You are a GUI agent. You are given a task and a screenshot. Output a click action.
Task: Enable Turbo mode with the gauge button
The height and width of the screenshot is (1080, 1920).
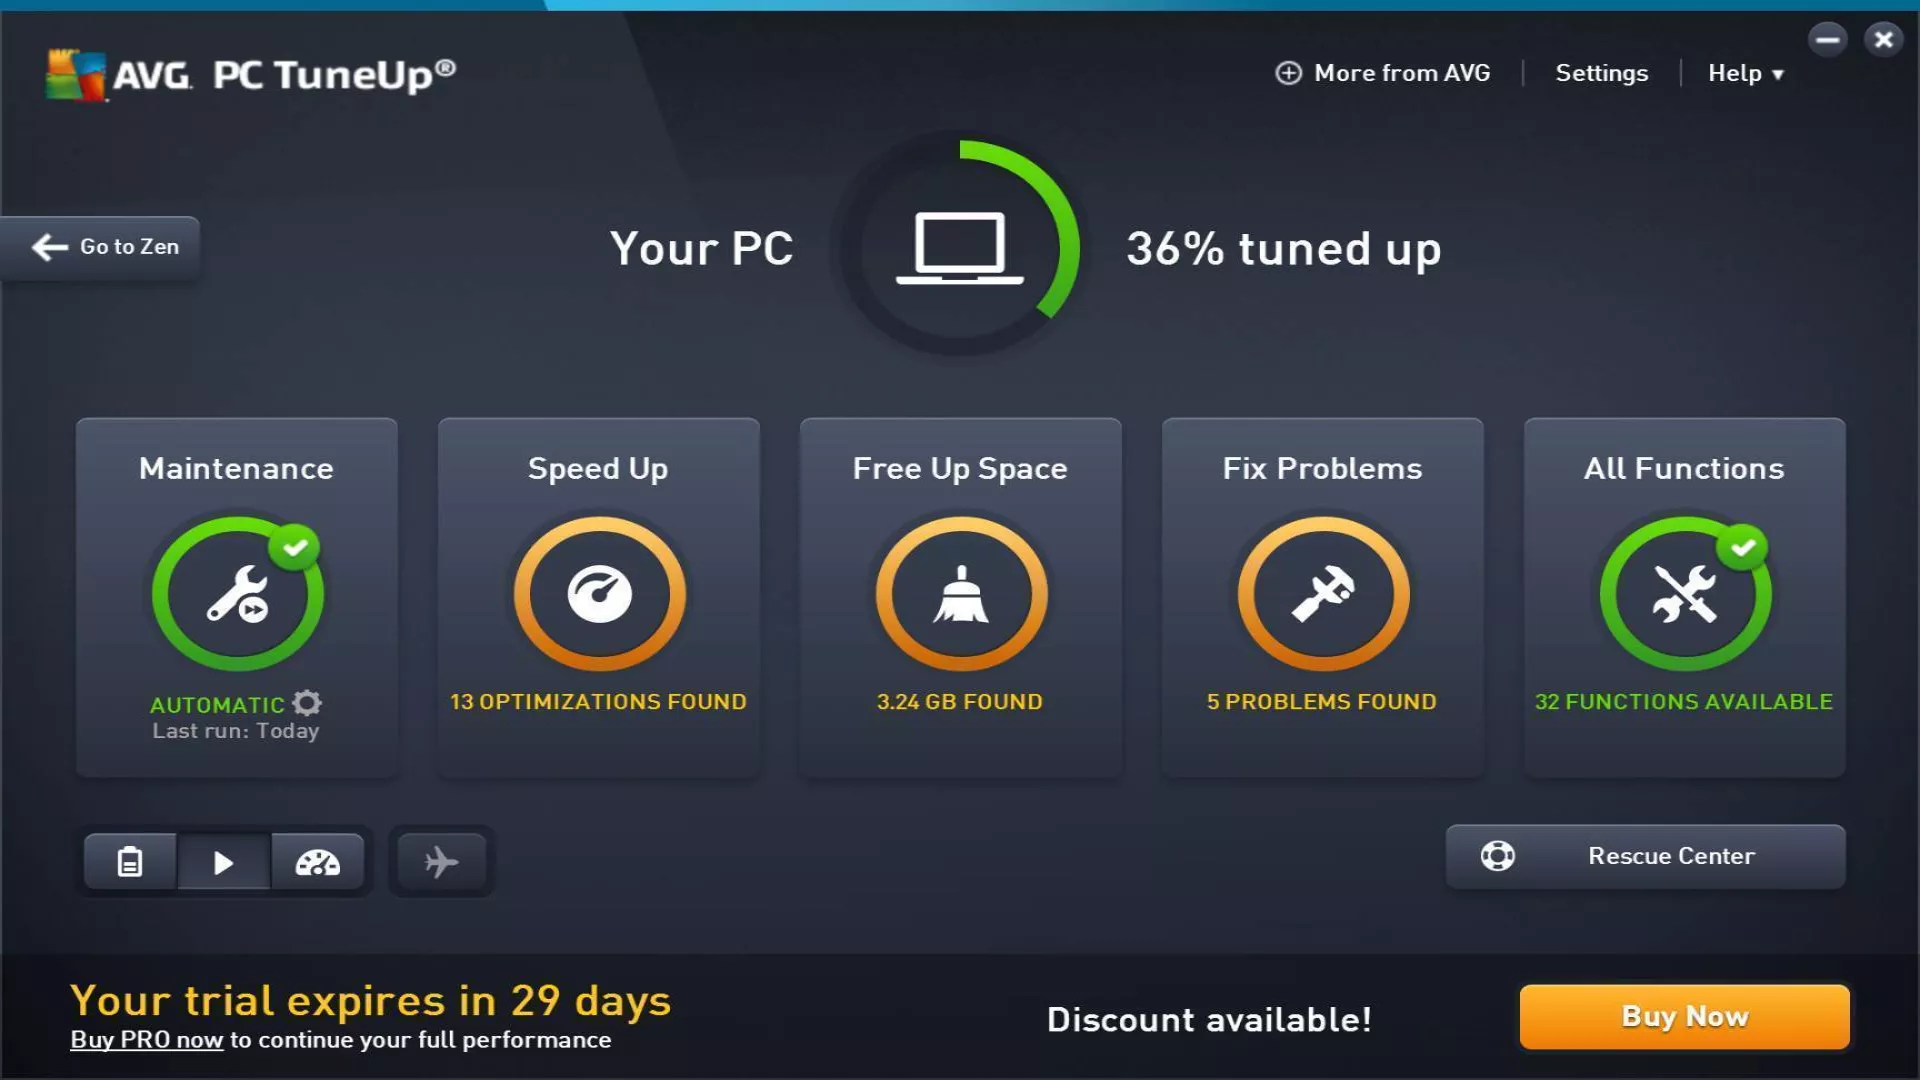point(318,862)
